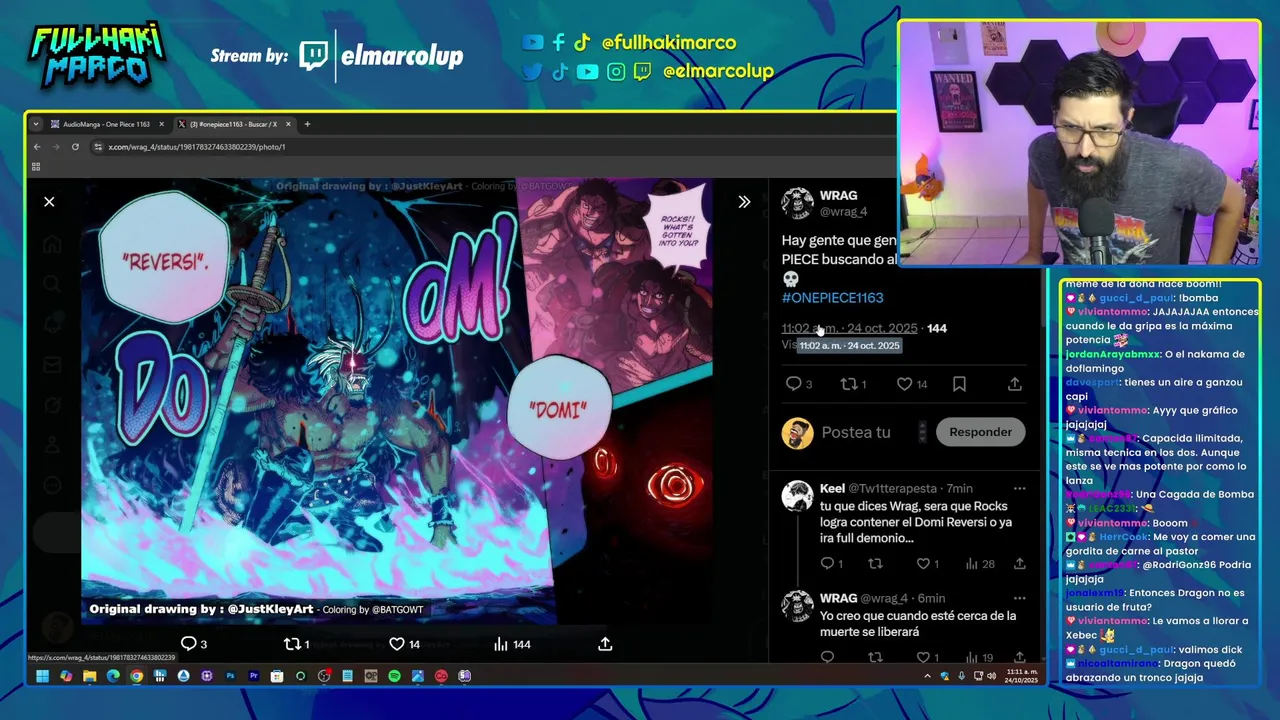Open WRAG's profile avatar at tweet top
Viewport: 1280px width, 720px height.
coord(797,203)
